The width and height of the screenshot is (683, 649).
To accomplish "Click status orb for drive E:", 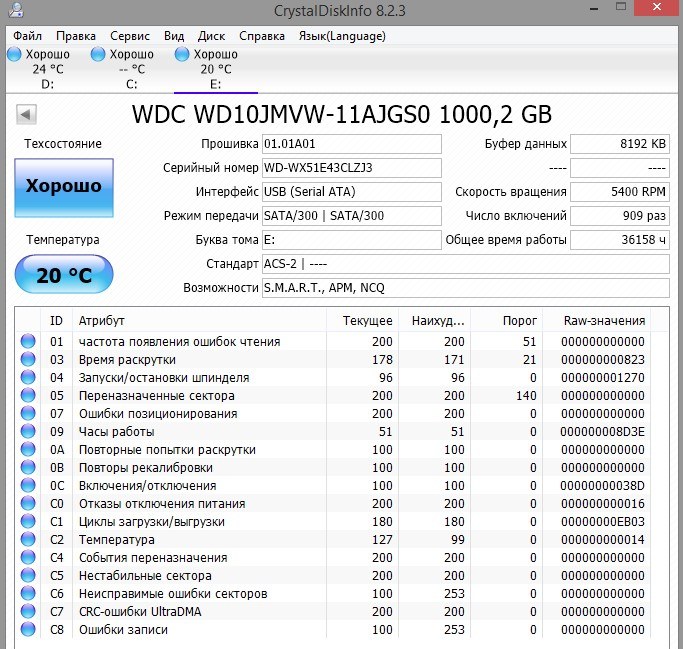I will (x=182, y=54).
